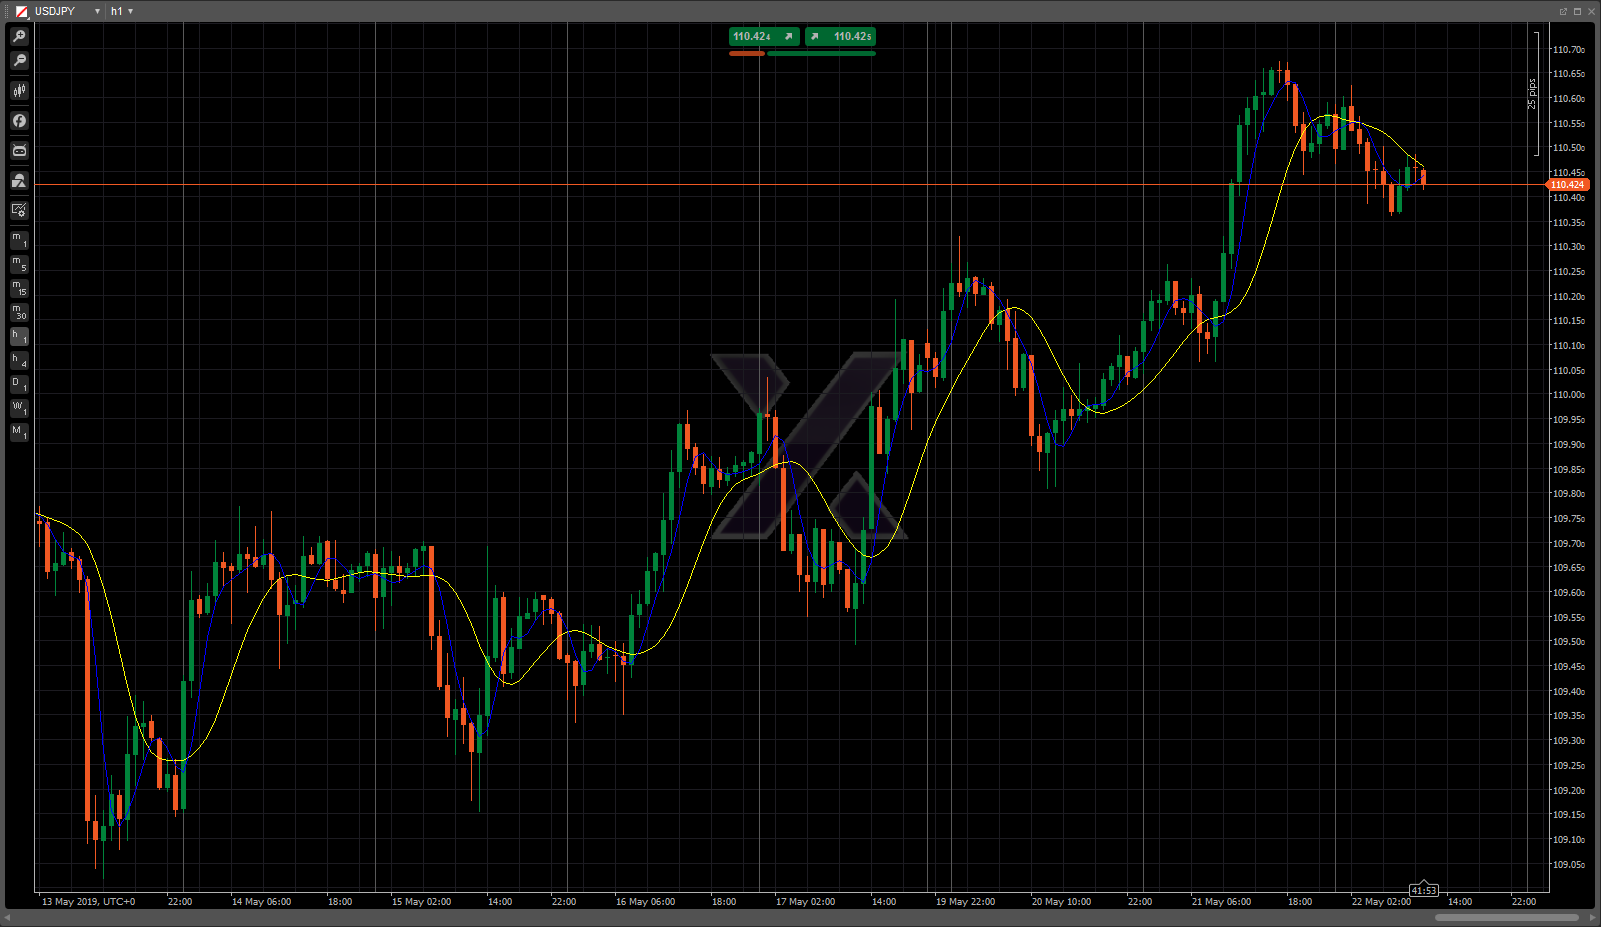This screenshot has width=1601, height=927.
Task: Click the '16 May 06:00' time label
Action: (645, 902)
